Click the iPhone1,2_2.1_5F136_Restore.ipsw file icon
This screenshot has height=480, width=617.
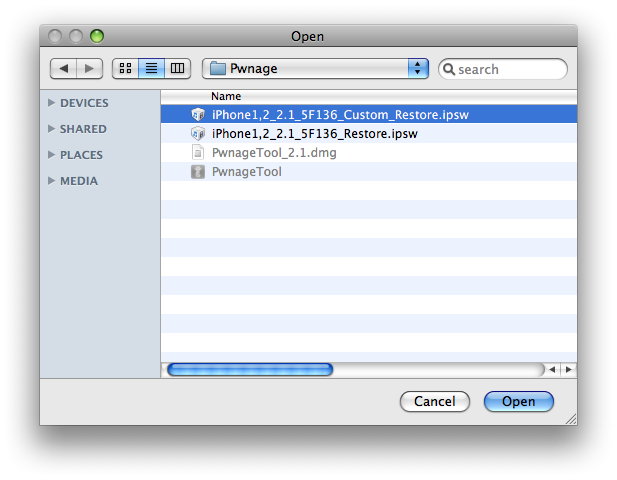[x=198, y=133]
